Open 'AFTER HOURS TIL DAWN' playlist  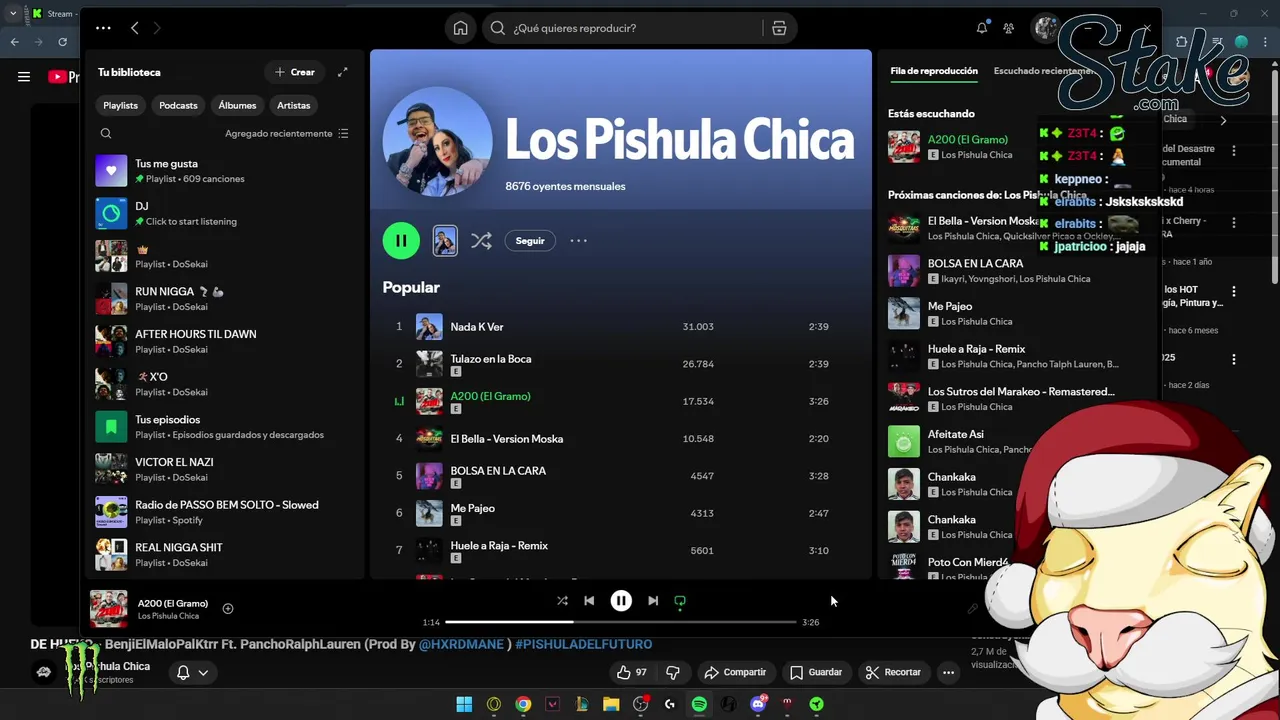click(224, 341)
